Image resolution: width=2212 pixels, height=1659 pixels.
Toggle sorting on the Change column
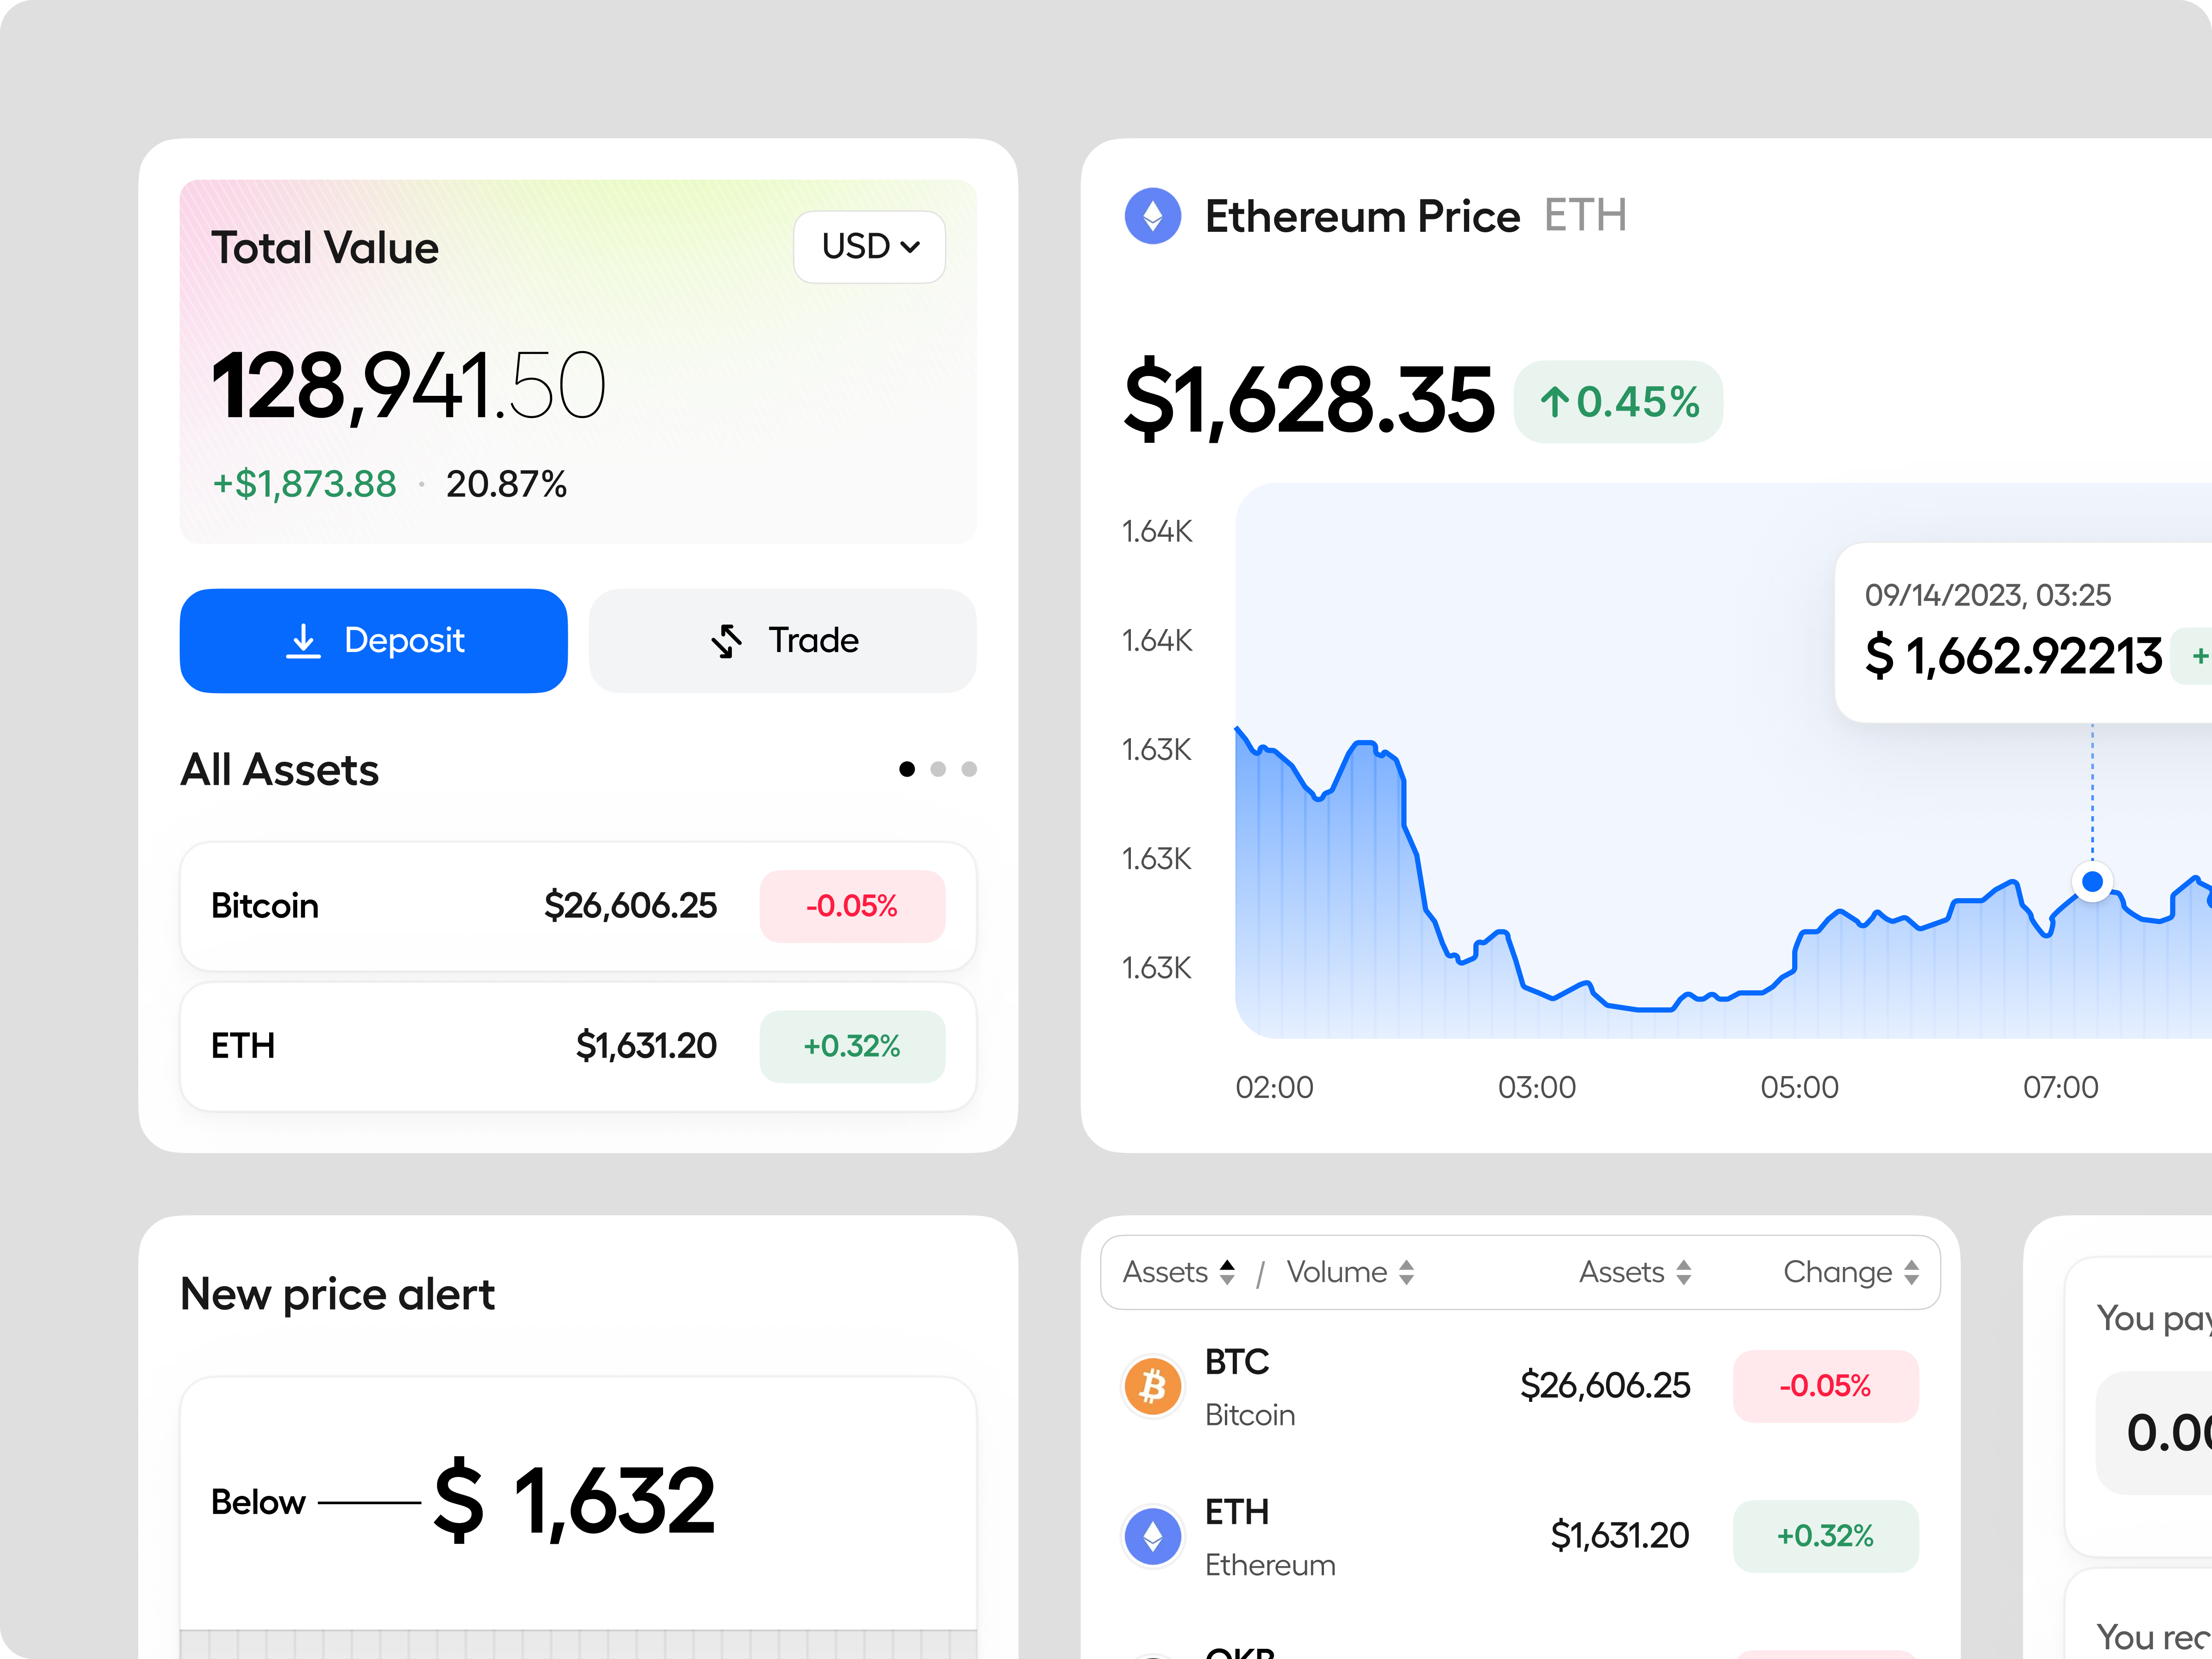click(1913, 1272)
